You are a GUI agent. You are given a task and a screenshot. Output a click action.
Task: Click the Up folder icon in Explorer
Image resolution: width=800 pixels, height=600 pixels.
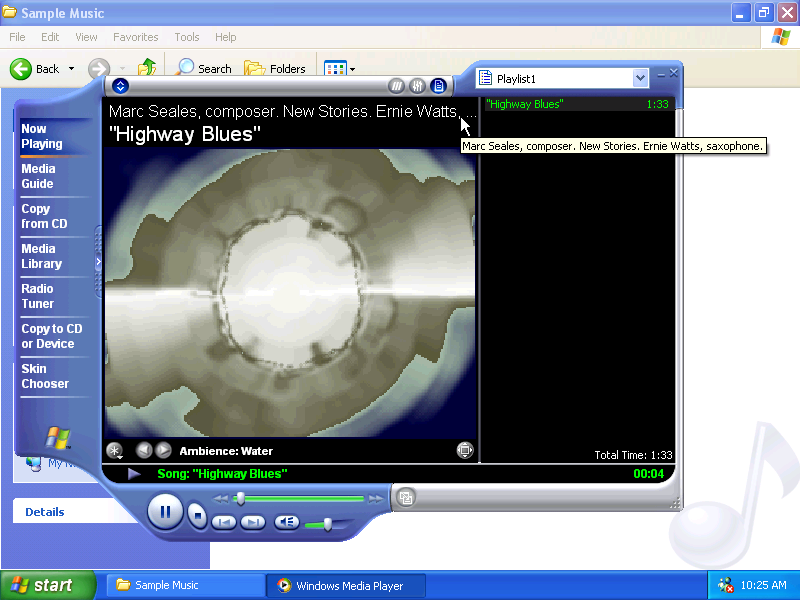(147, 67)
